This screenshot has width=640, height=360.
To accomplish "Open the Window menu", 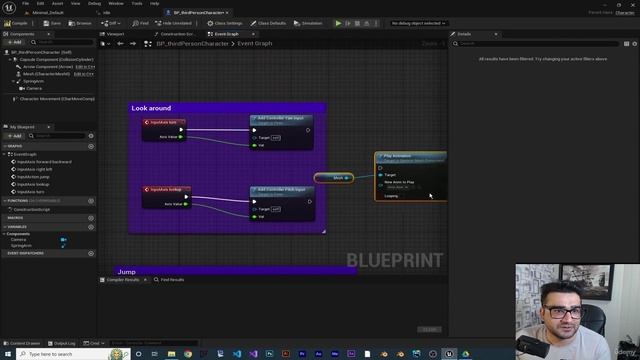I will click(116, 3).
